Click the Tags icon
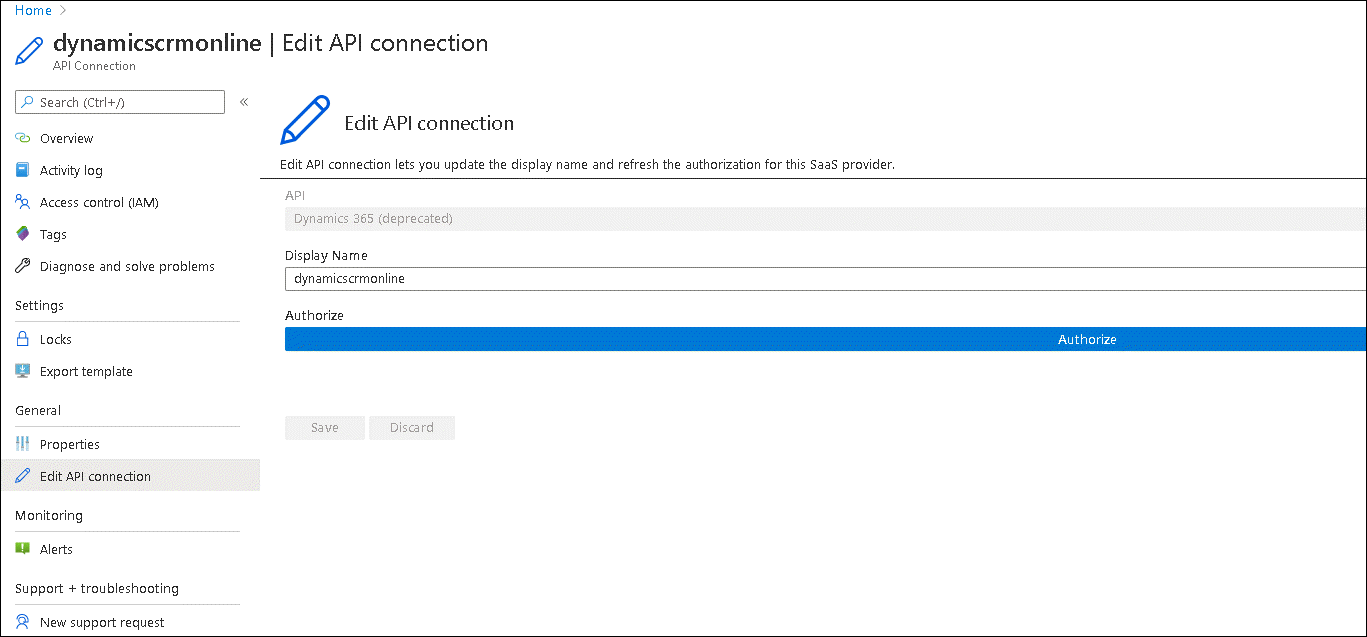This screenshot has height=637, width=1367. point(23,234)
